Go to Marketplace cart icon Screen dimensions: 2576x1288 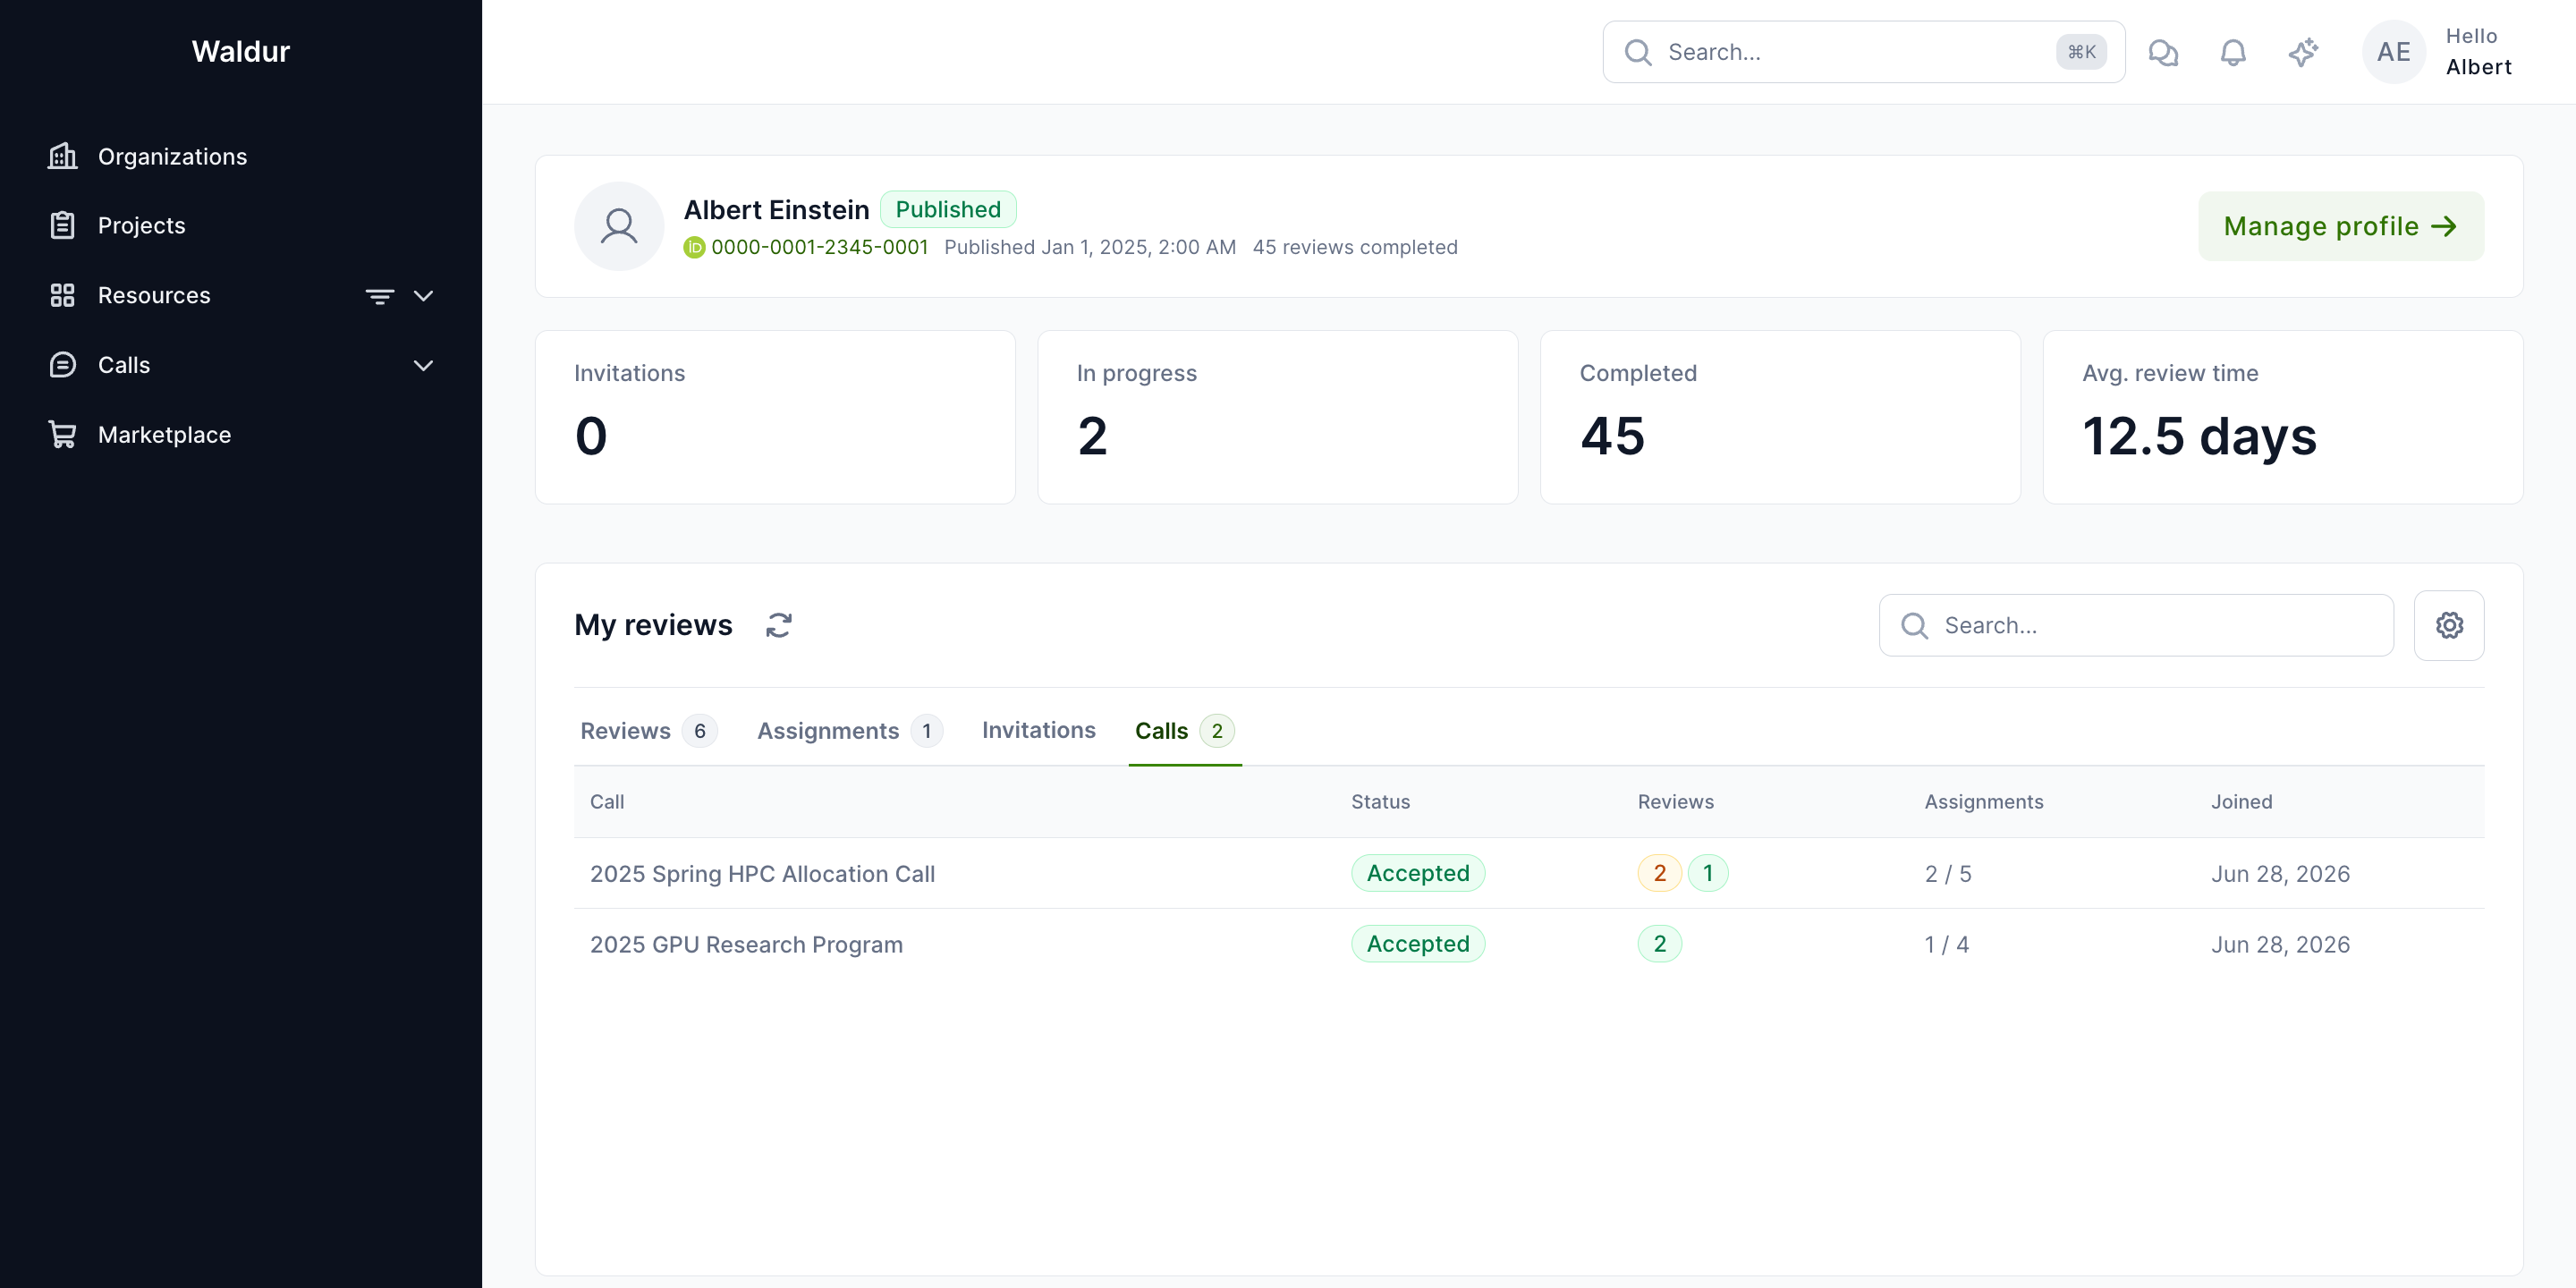[63, 434]
